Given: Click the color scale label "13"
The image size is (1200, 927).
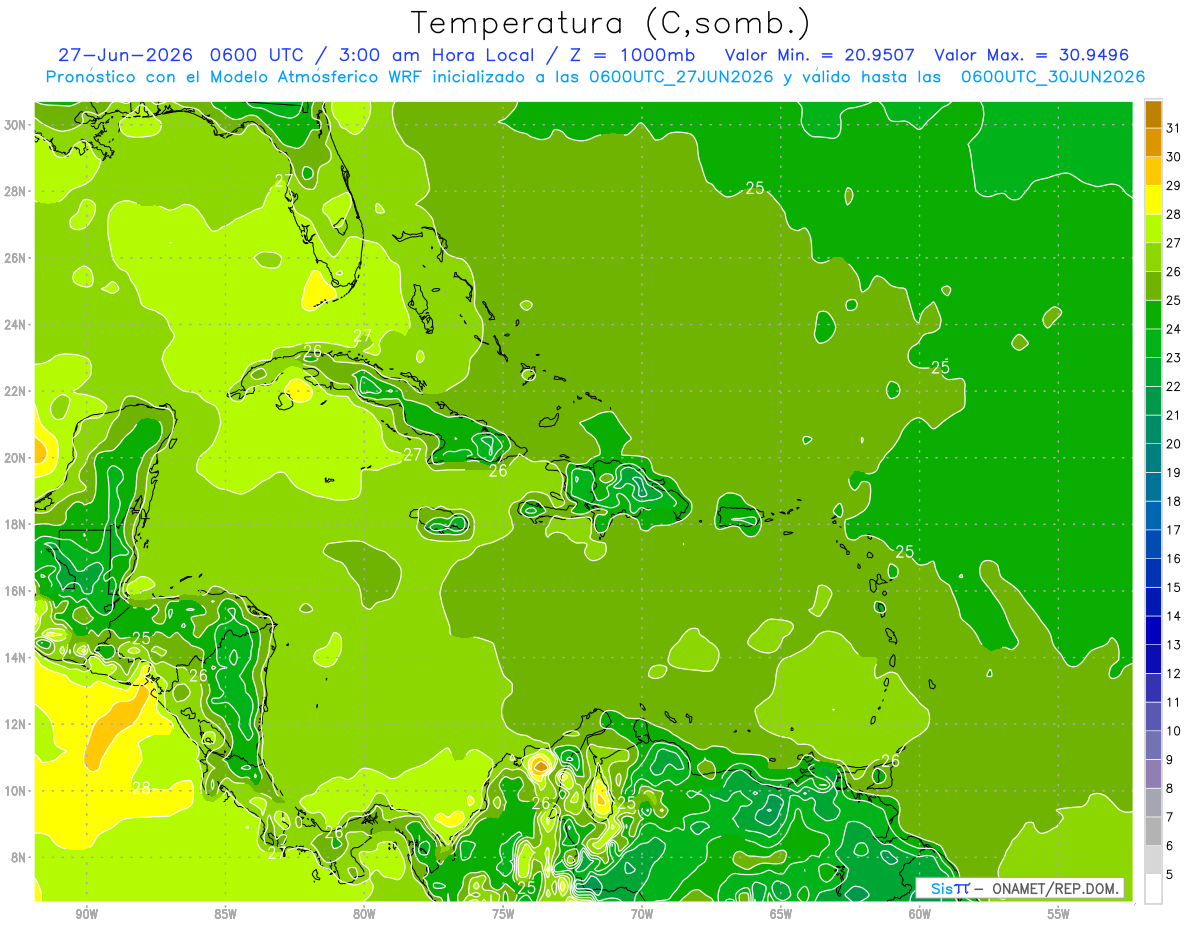Looking at the screenshot, I should pos(1174,645).
